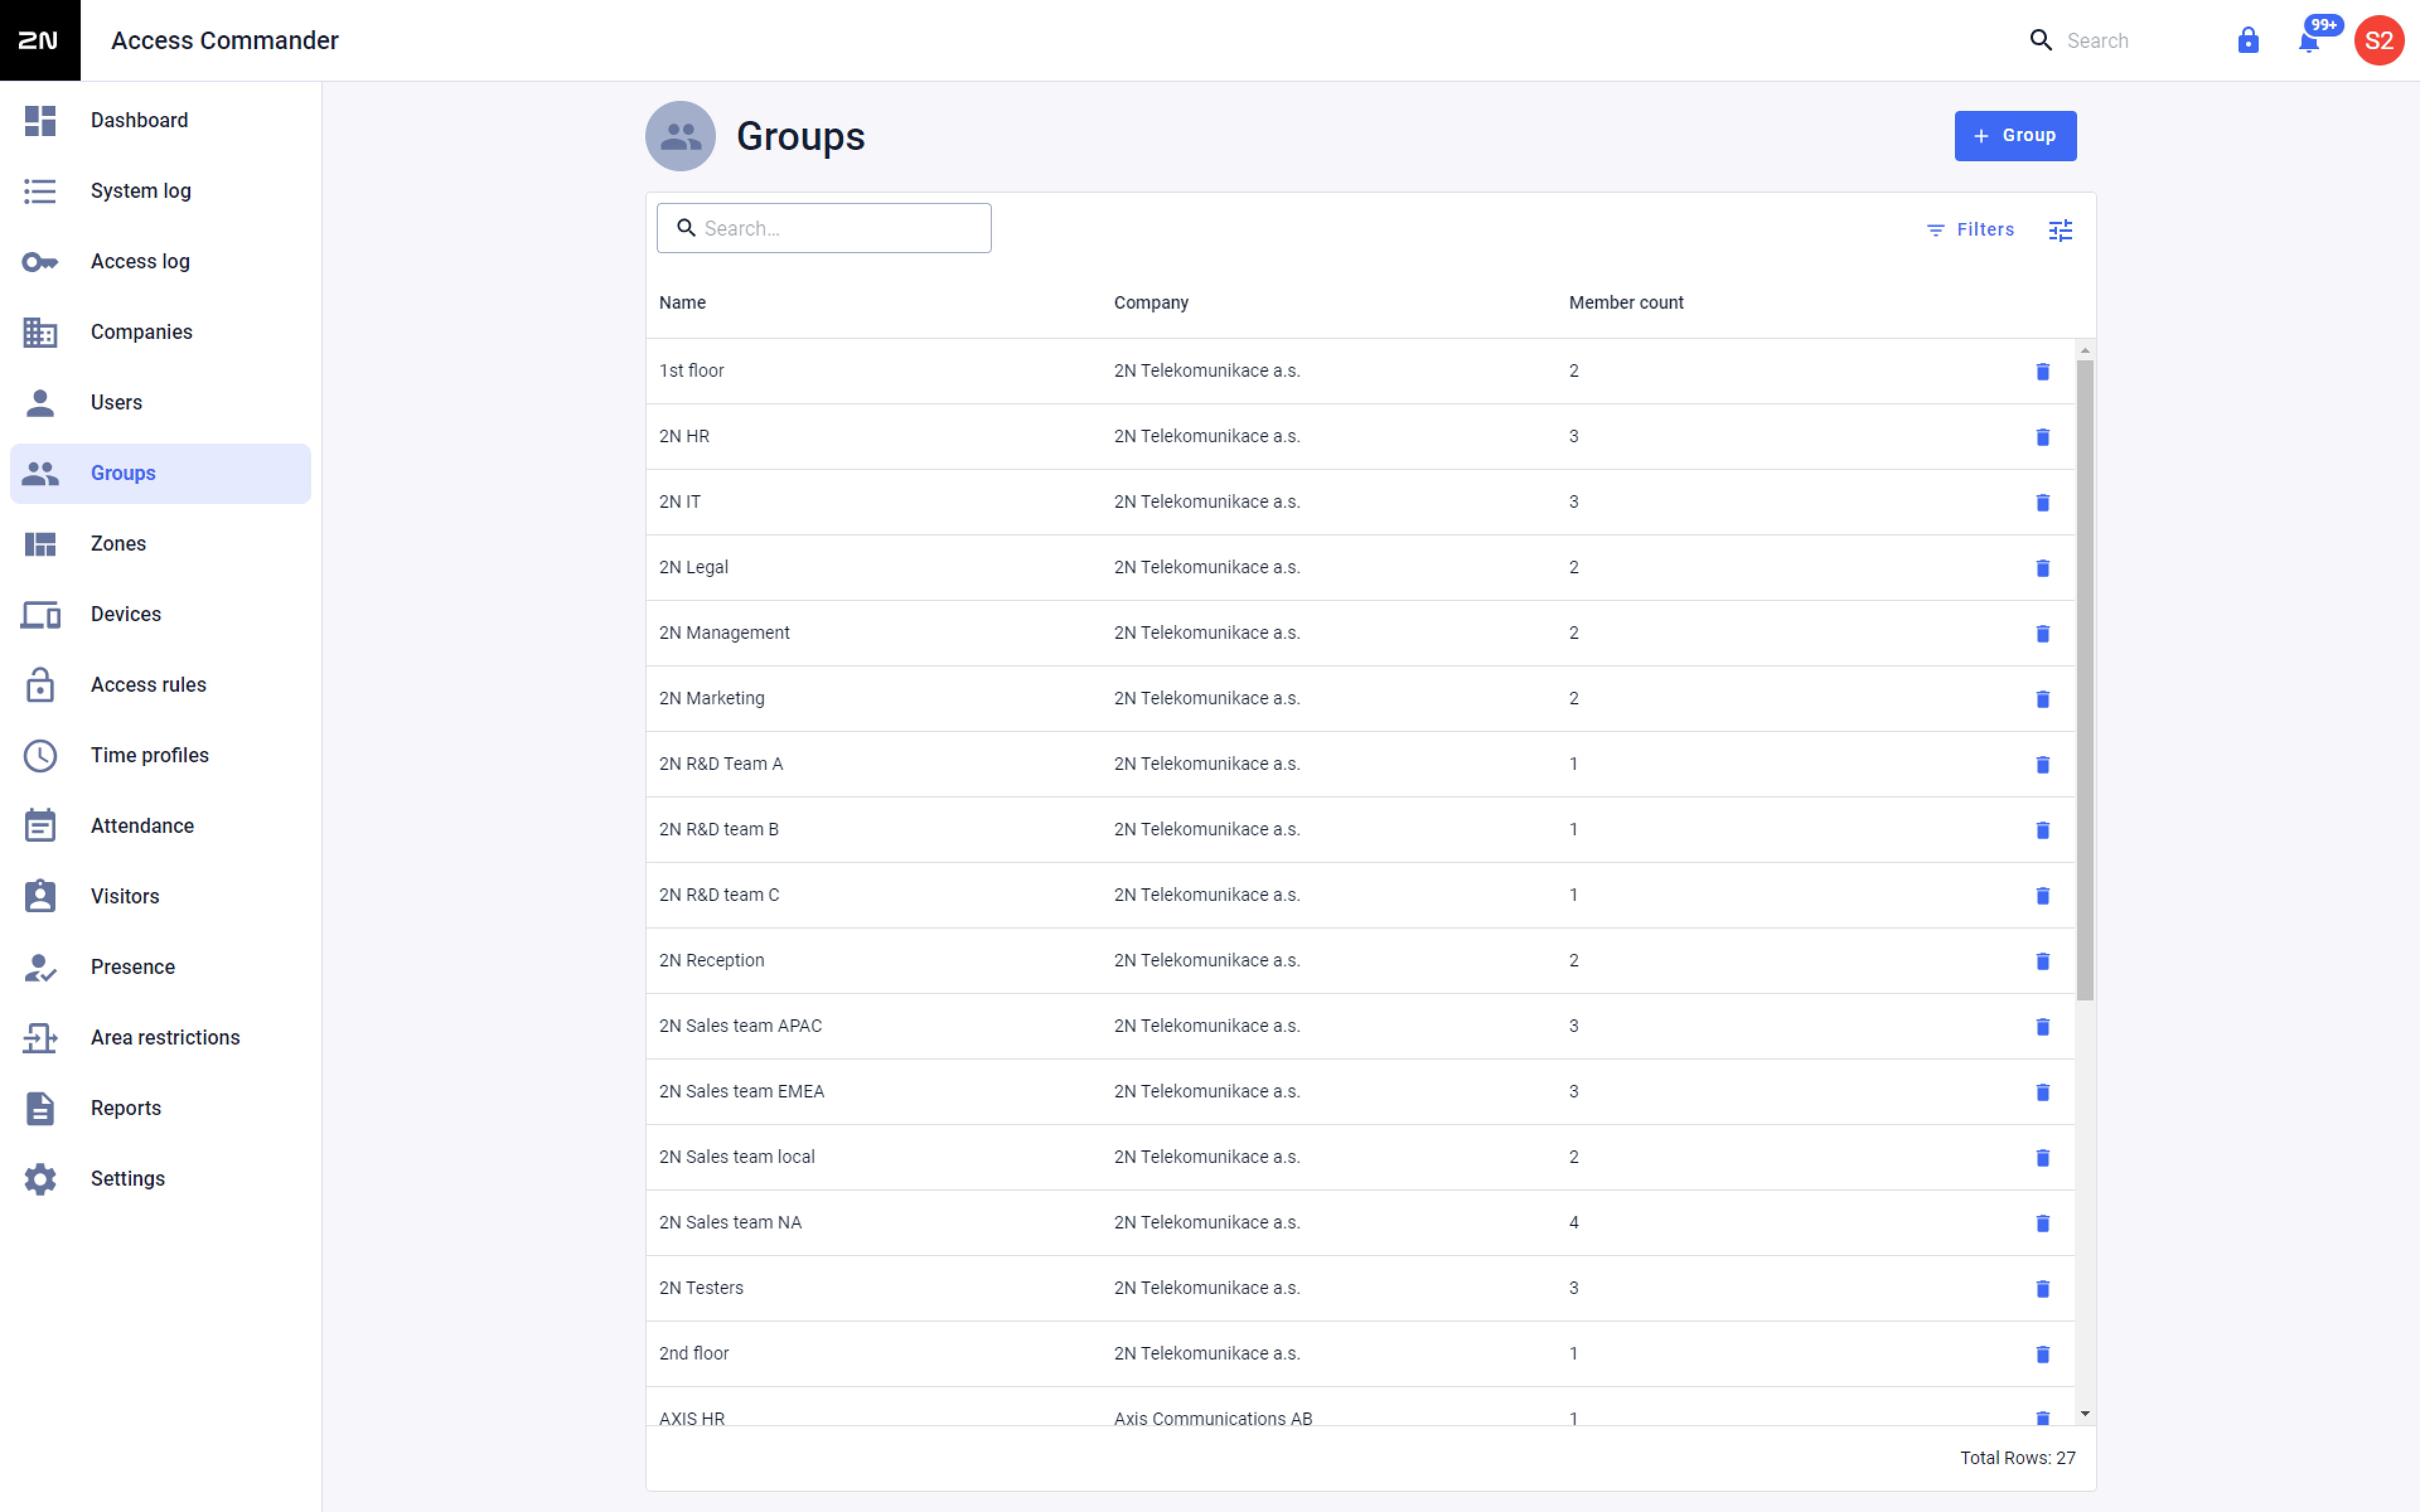Delete the 2N Sales team APAC group
Screen dimensions: 2420x1512
pos(2043,1026)
